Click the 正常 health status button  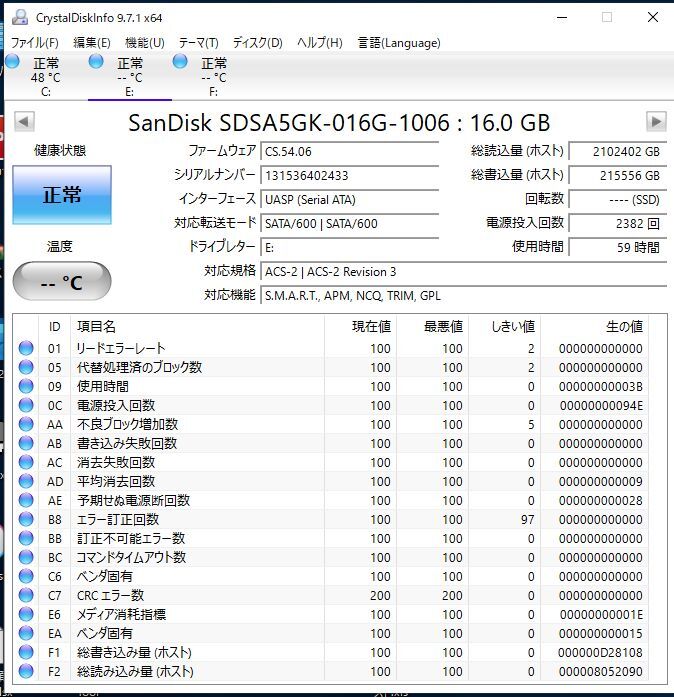click(x=62, y=195)
